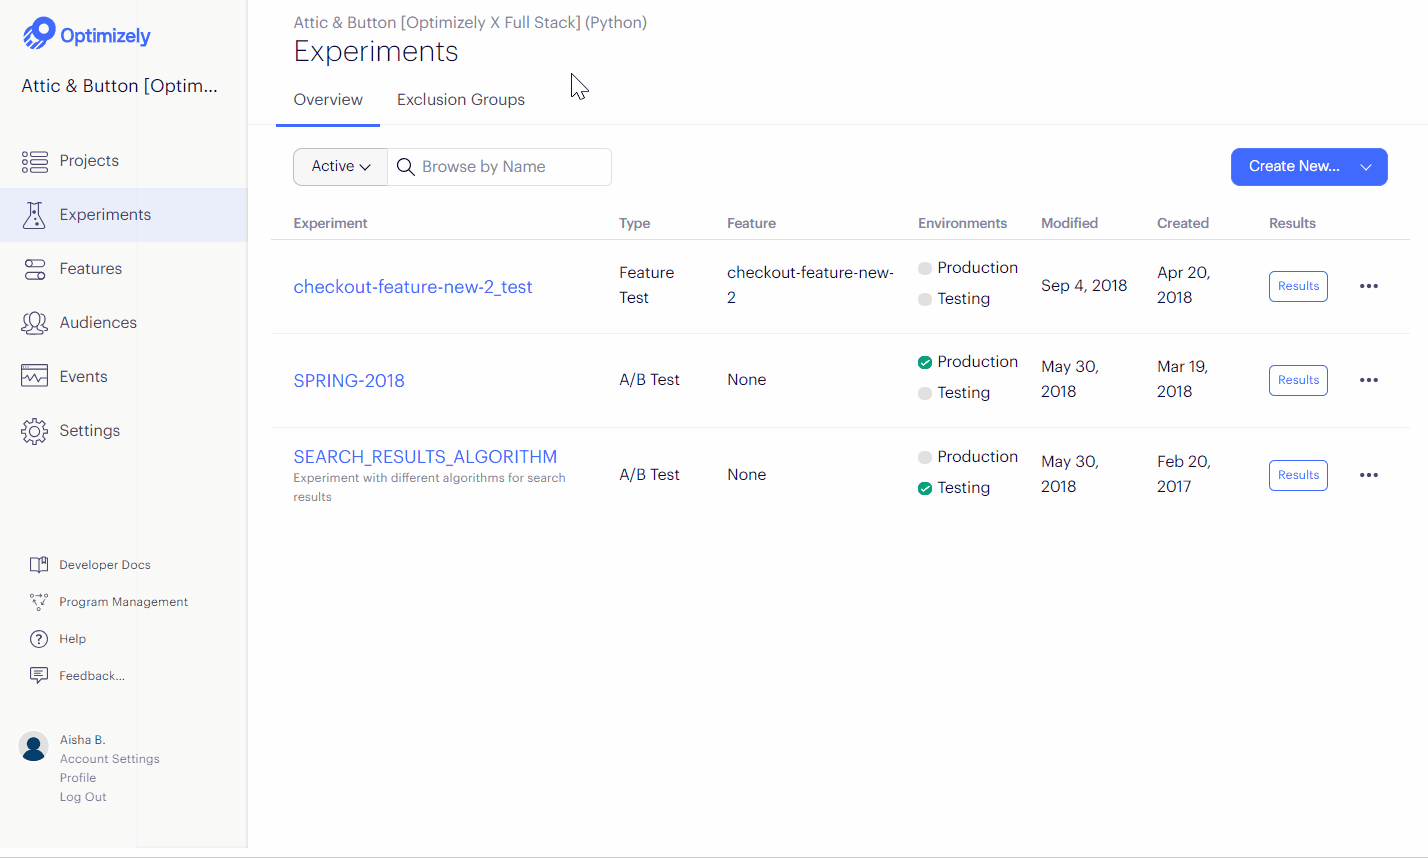Open the Active status filter dropdown

pos(340,167)
